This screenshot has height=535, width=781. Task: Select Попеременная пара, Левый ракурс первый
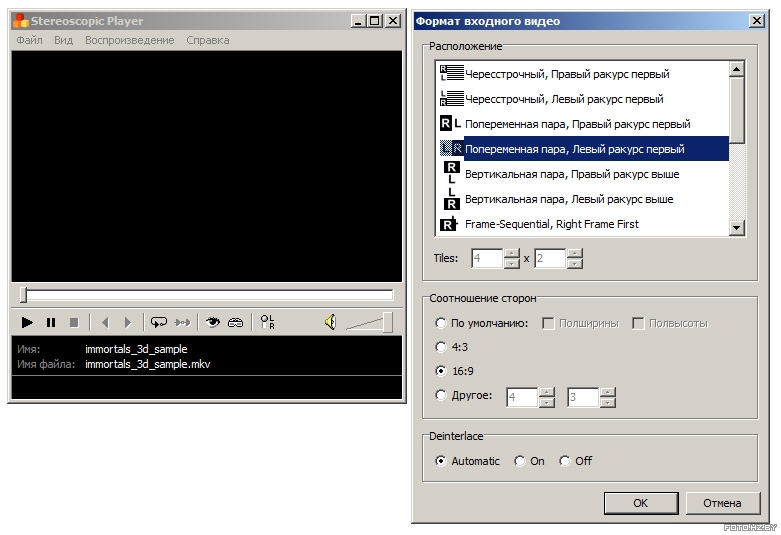pos(582,148)
